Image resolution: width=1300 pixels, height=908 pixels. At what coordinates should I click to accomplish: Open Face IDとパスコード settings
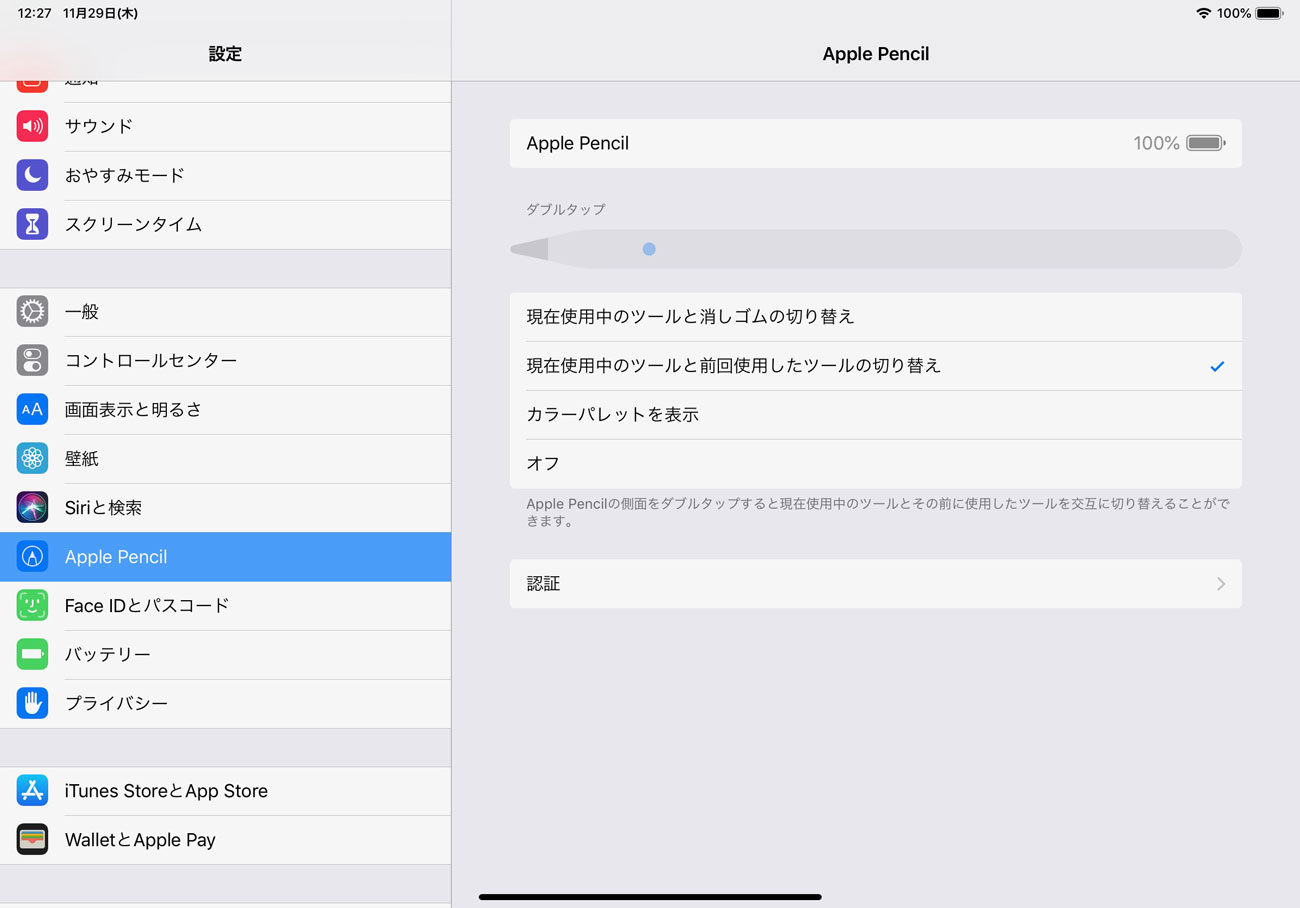[x=225, y=606]
